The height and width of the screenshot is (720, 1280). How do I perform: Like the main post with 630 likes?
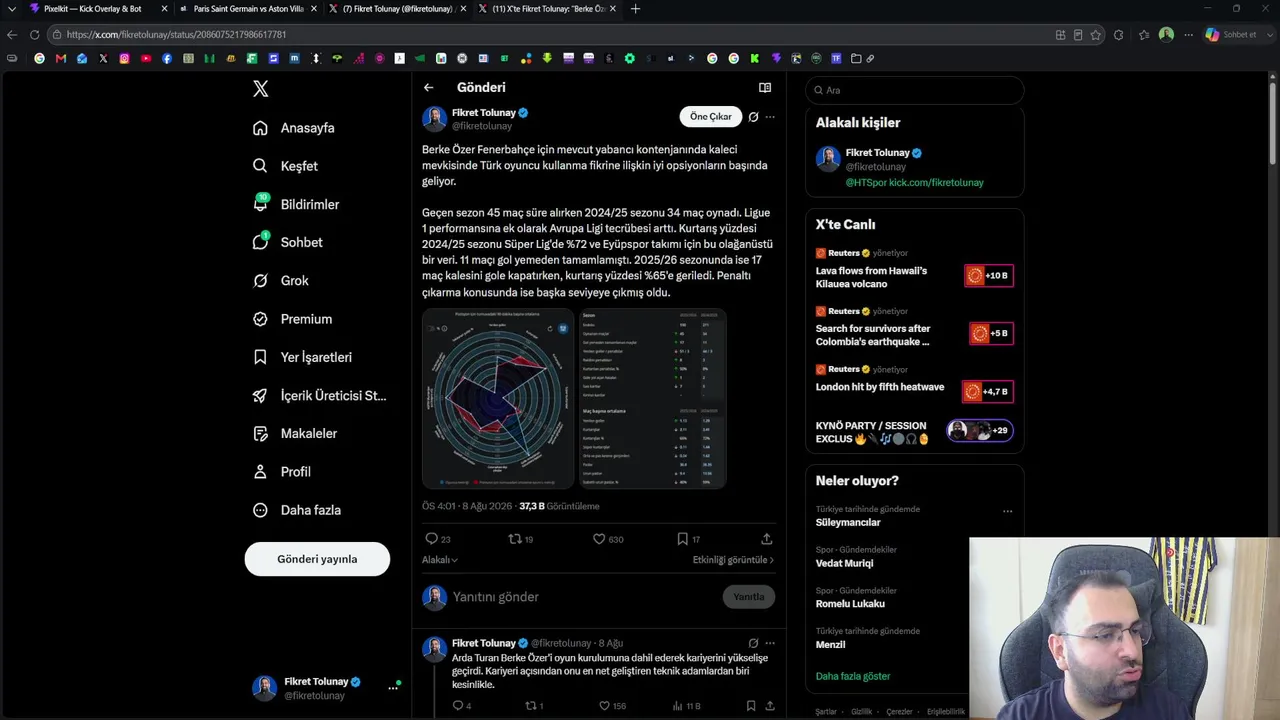click(x=608, y=539)
